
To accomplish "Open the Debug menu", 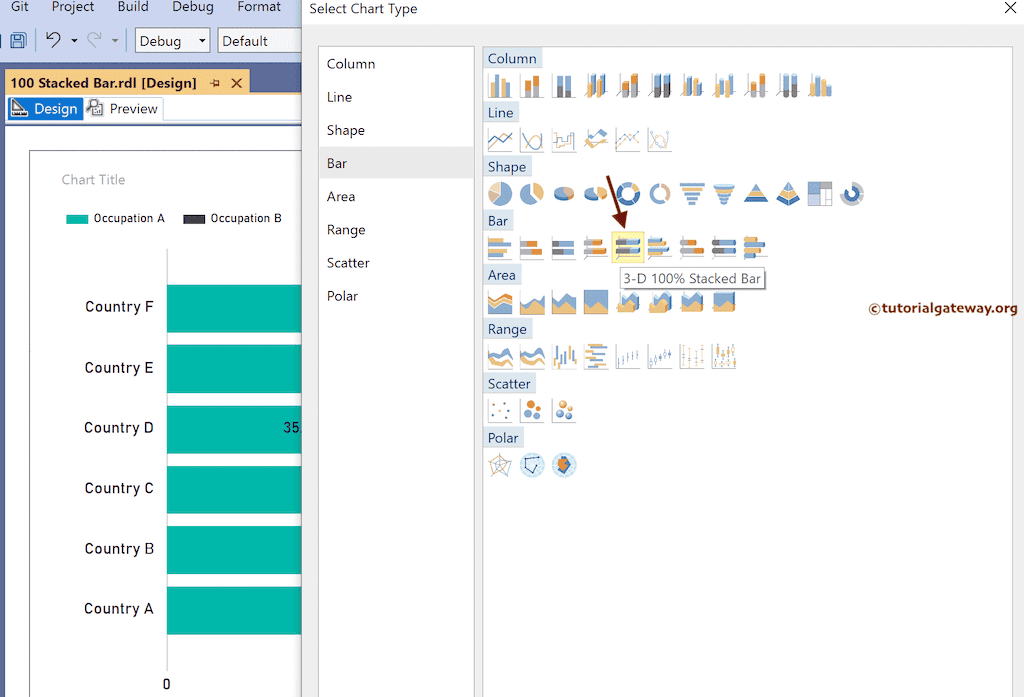I will [193, 7].
